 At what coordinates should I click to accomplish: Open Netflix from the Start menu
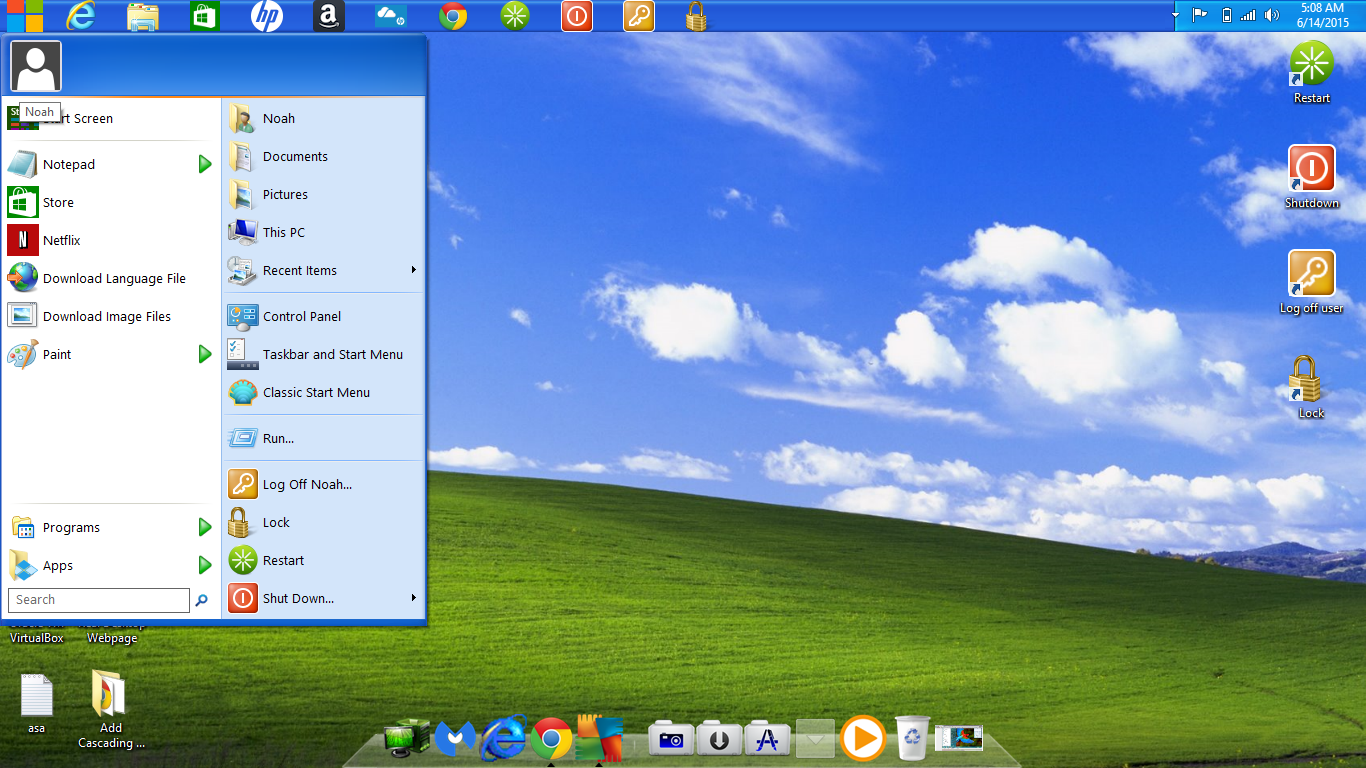coord(111,240)
